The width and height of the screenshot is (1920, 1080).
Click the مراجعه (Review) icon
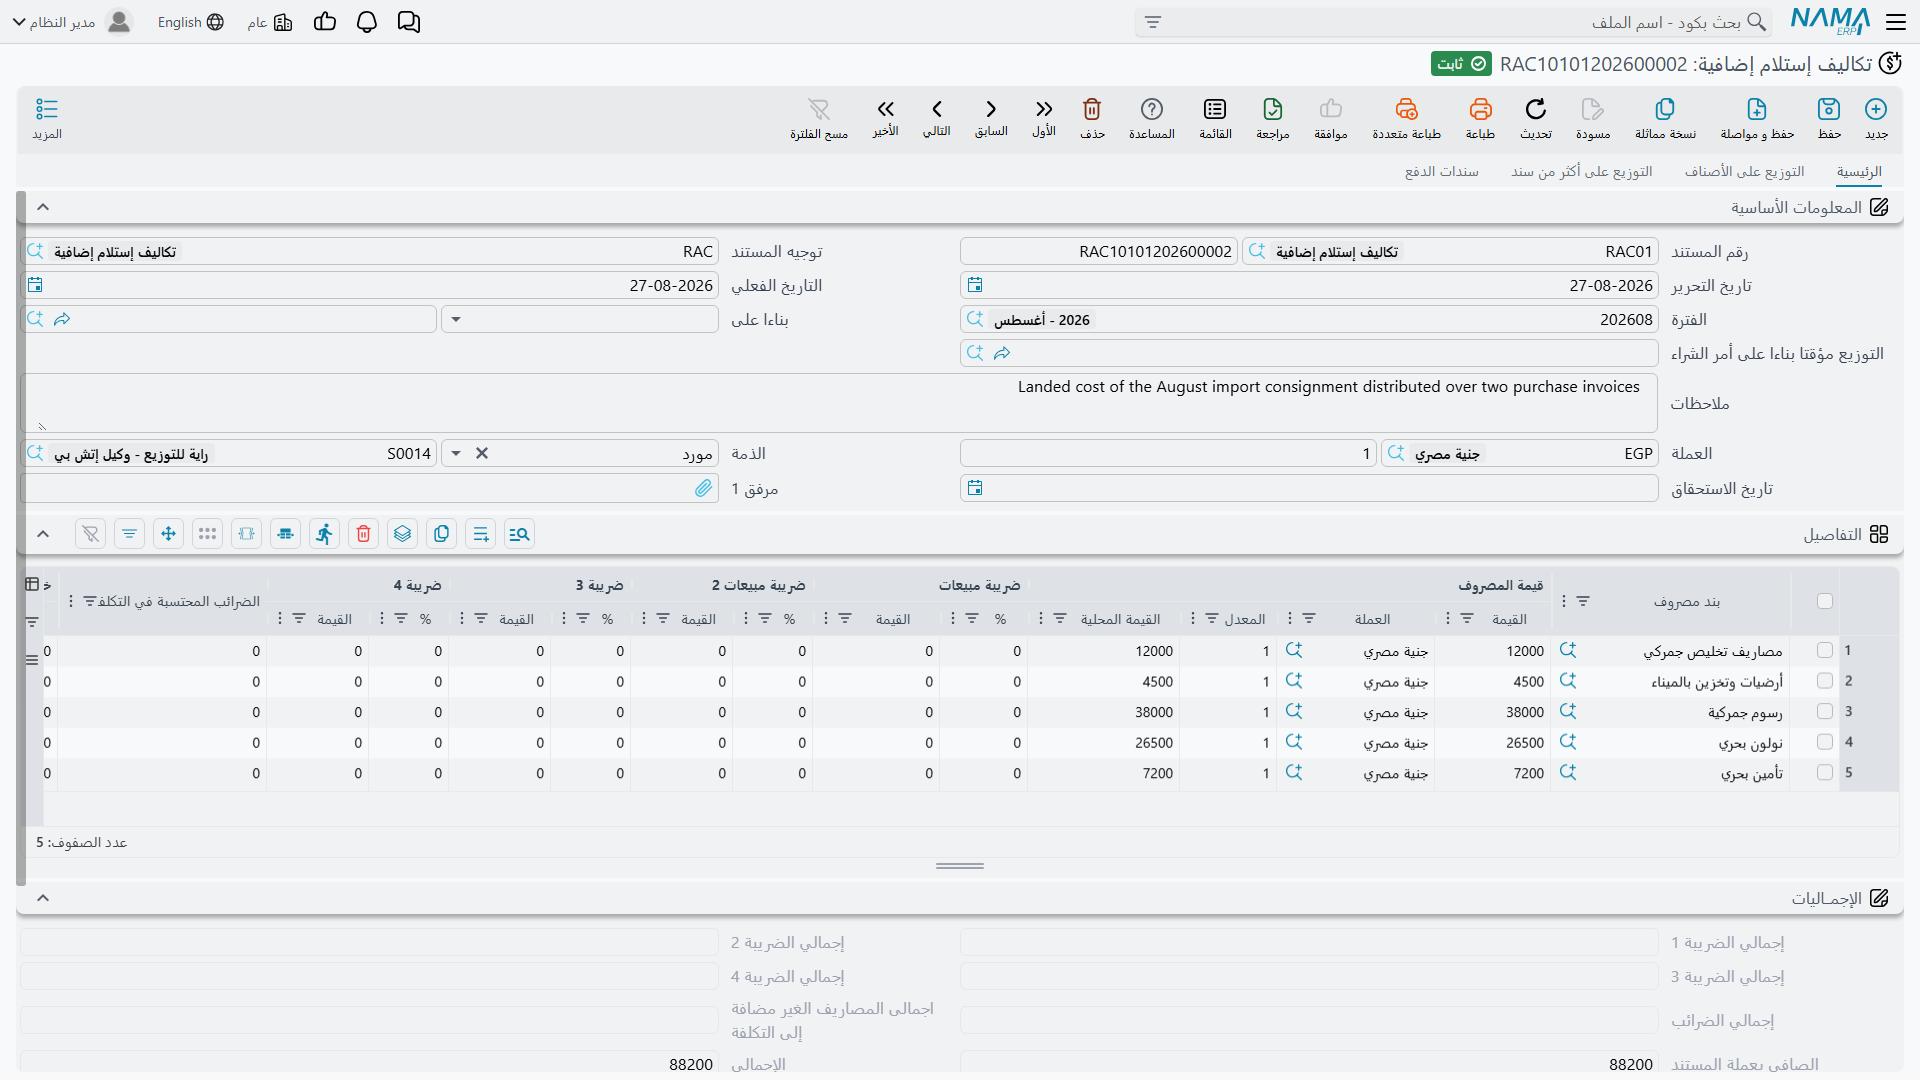(1273, 109)
